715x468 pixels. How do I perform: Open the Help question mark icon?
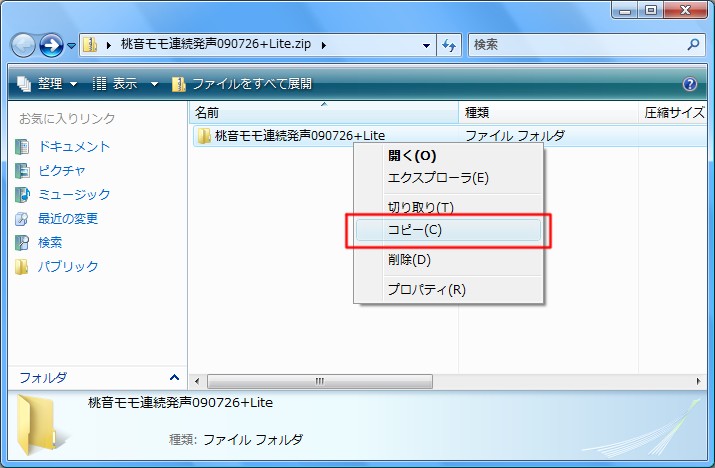pos(689,84)
